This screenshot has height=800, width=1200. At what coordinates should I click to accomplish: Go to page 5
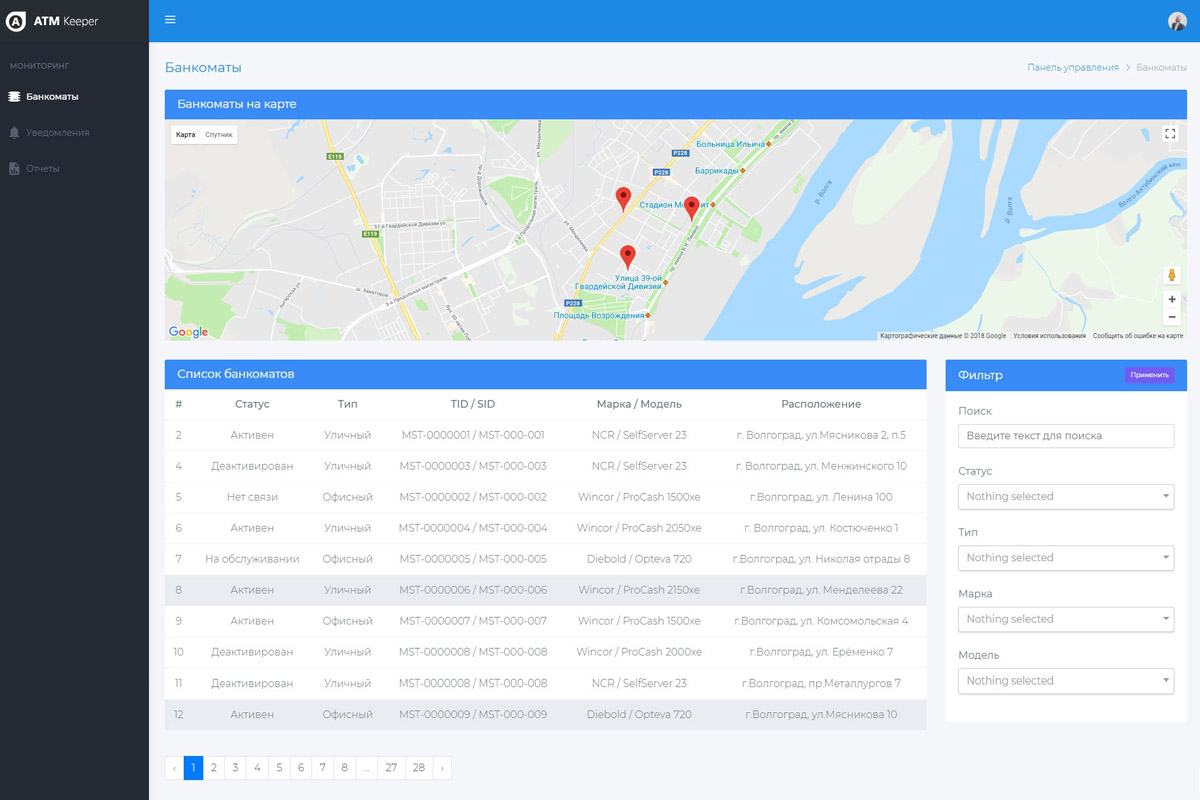(279, 768)
